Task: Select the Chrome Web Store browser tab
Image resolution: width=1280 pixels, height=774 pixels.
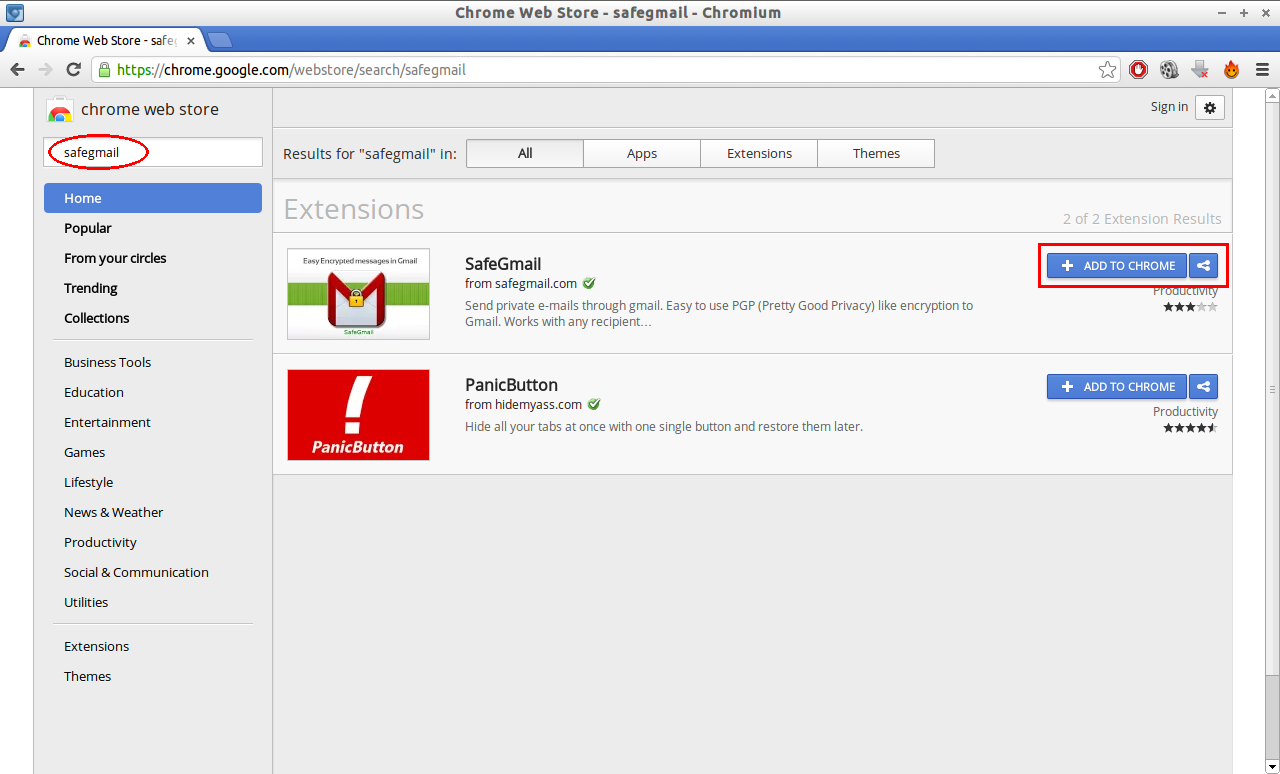Action: [105, 41]
